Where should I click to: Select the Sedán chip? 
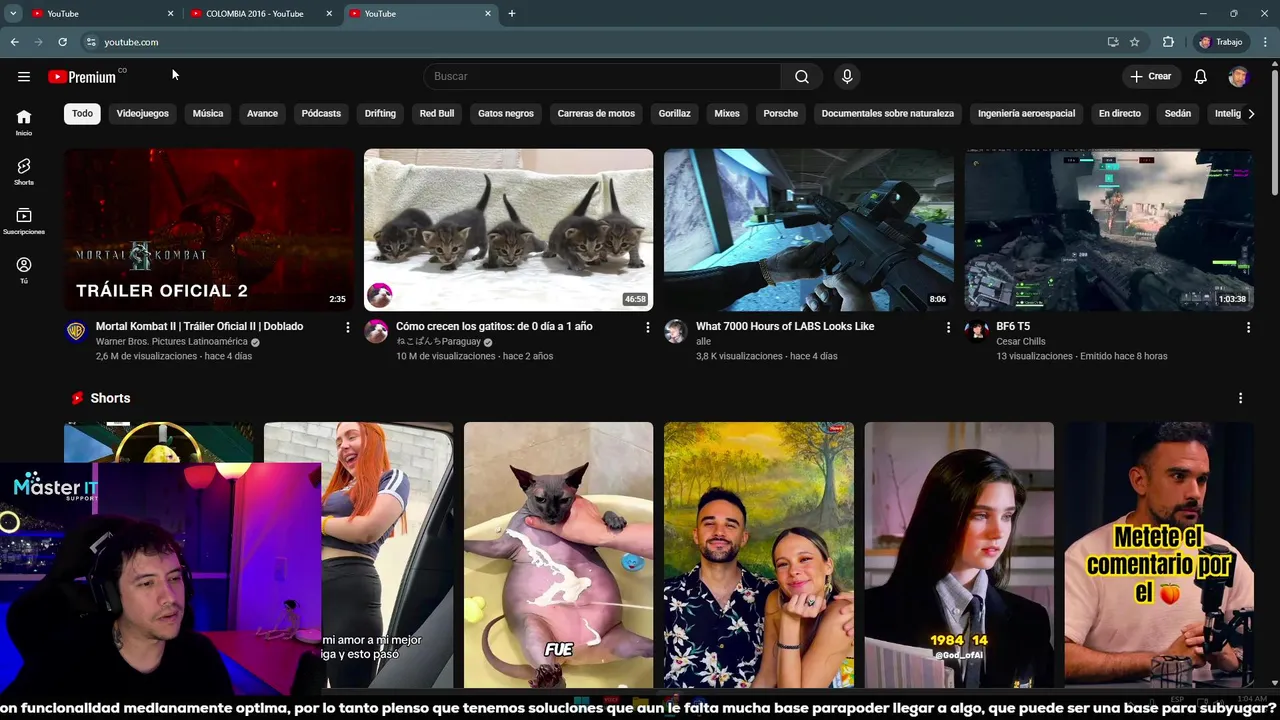pos(1178,113)
